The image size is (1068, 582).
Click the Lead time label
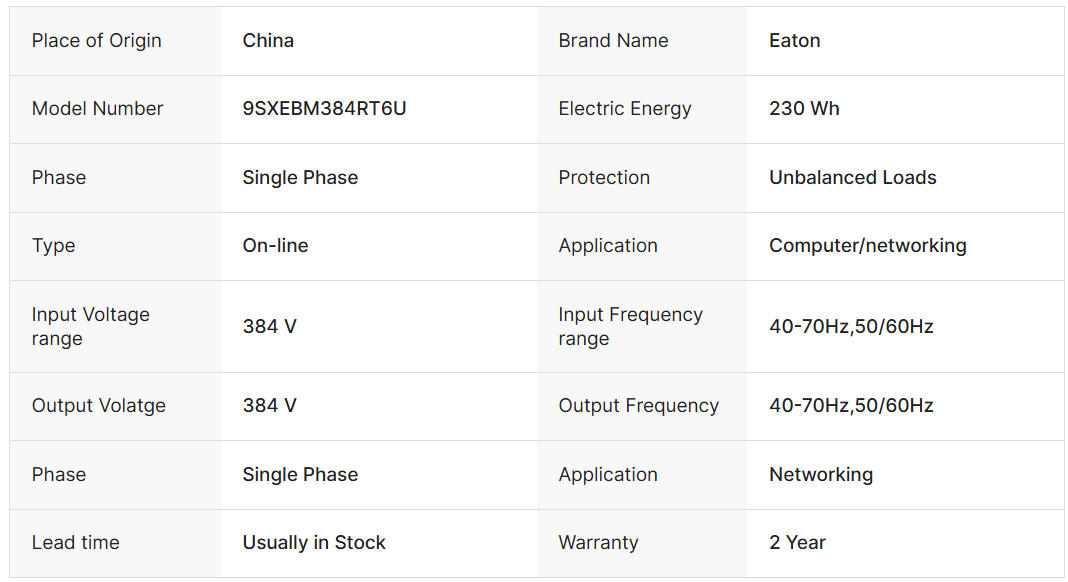click(x=75, y=543)
